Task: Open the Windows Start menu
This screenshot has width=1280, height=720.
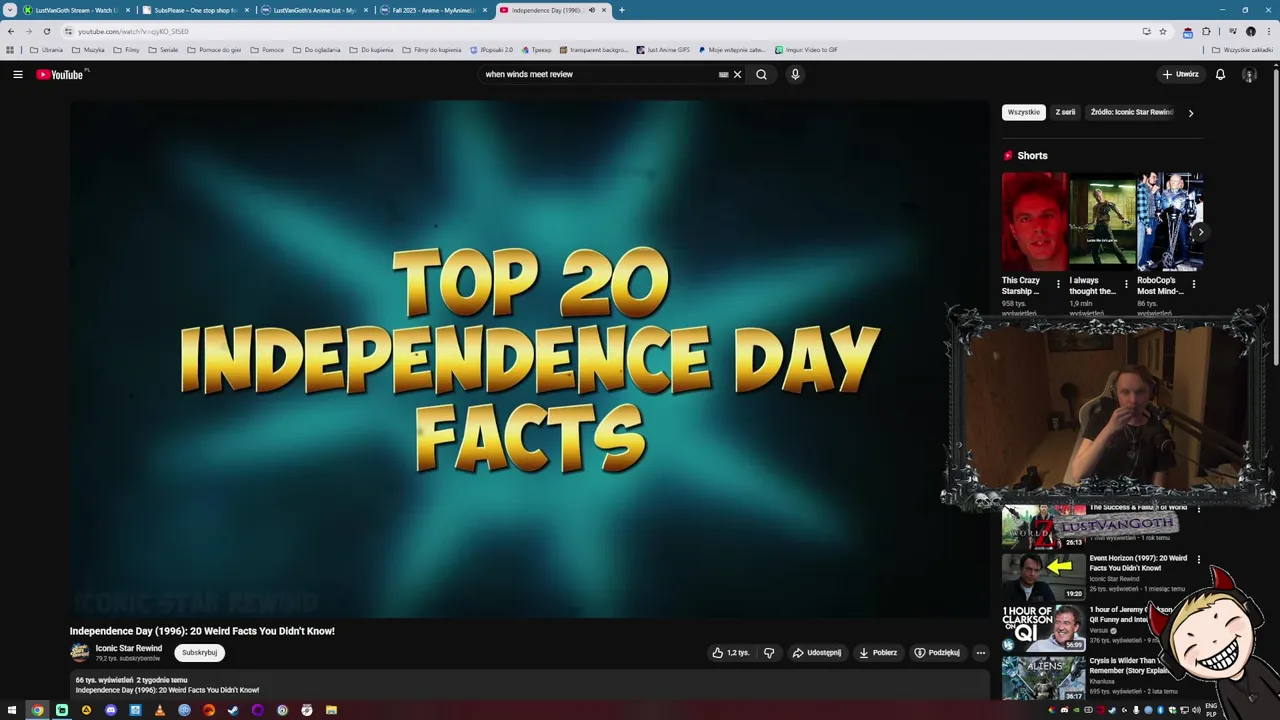Action: coord(12,710)
